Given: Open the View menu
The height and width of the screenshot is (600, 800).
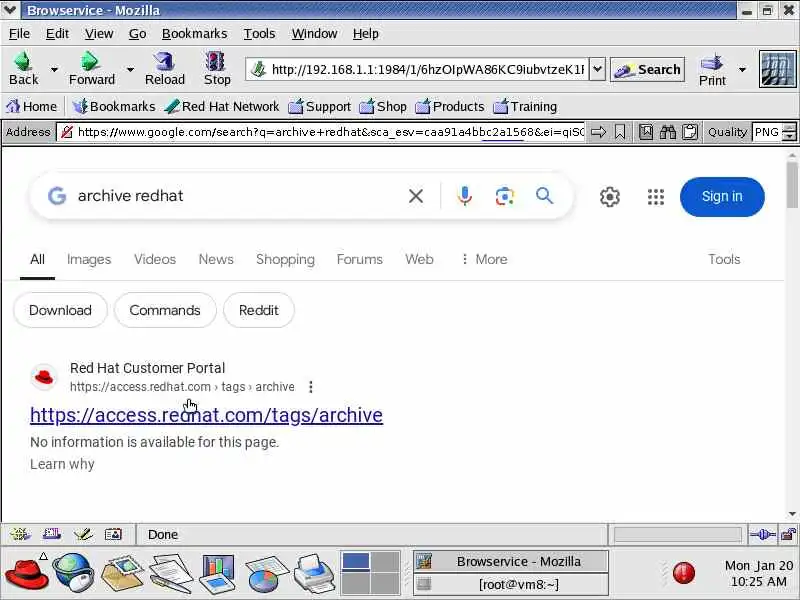Looking at the screenshot, I should point(99,34).
